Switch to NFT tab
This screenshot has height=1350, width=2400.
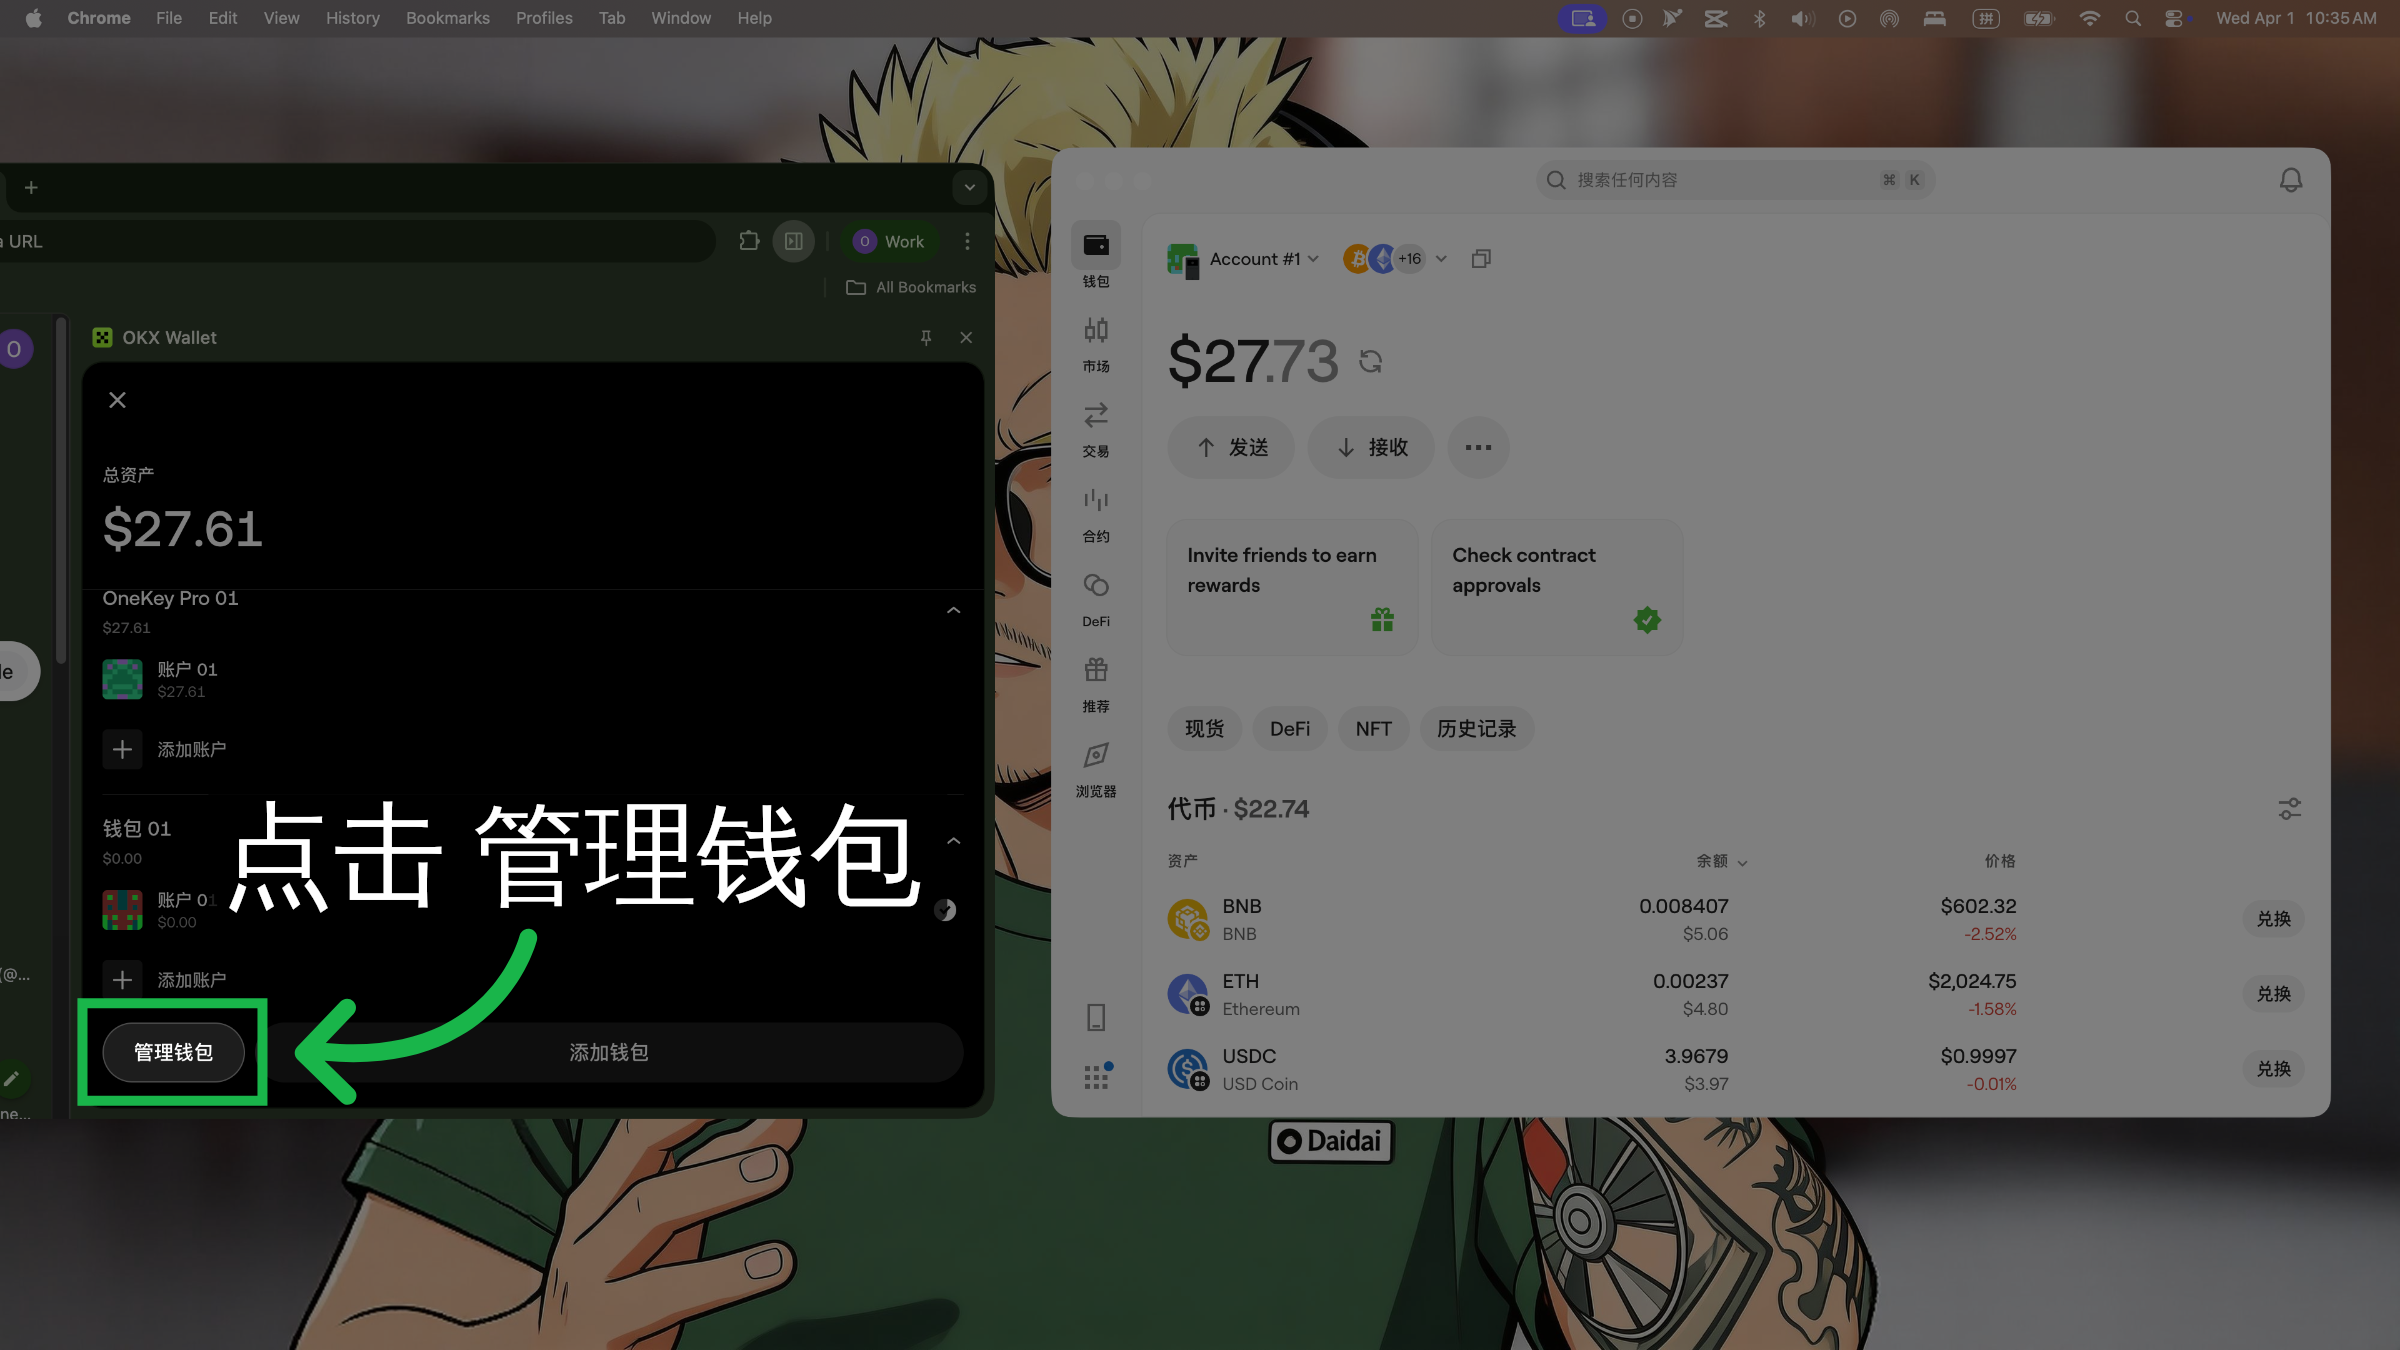point(1373,729)
